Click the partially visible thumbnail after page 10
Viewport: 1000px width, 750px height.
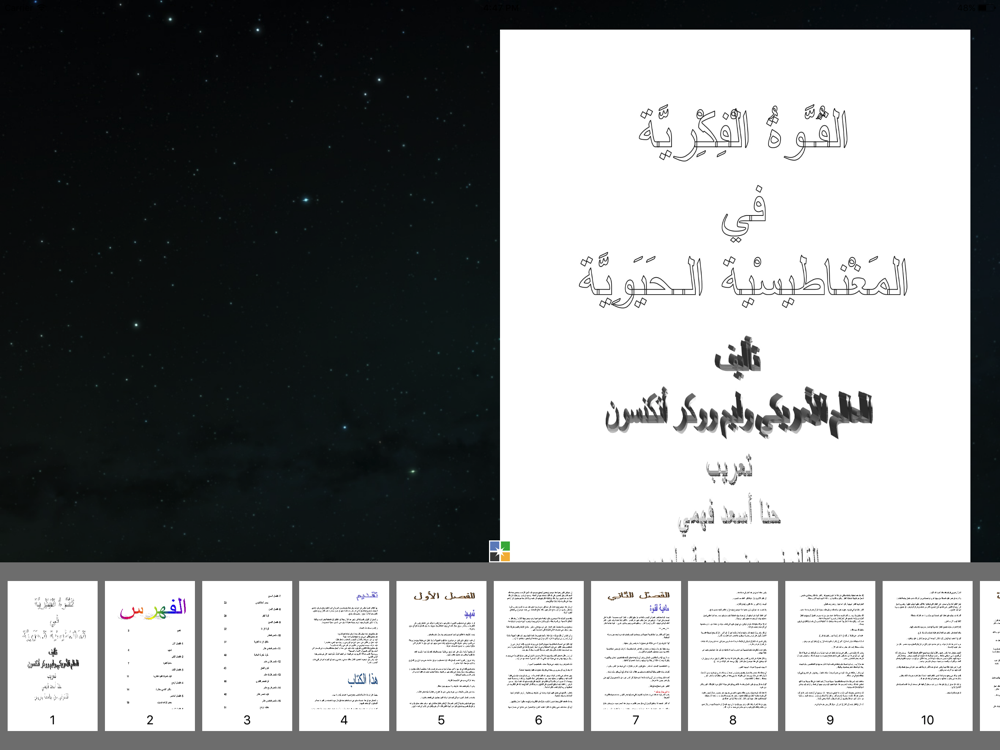tap(990, 655)
